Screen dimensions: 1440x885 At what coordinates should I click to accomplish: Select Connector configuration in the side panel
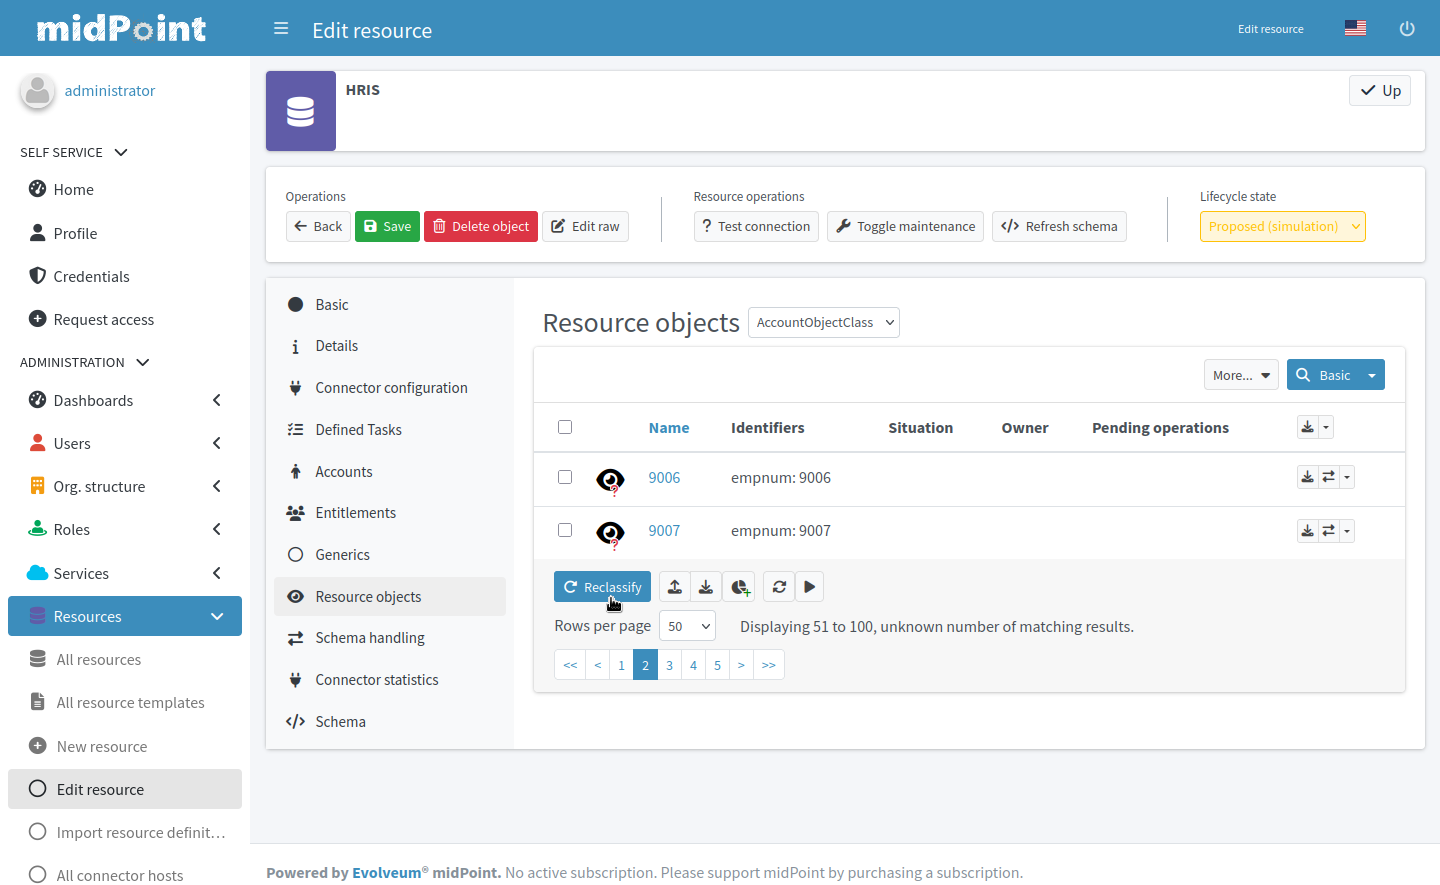tap(391, 388)
